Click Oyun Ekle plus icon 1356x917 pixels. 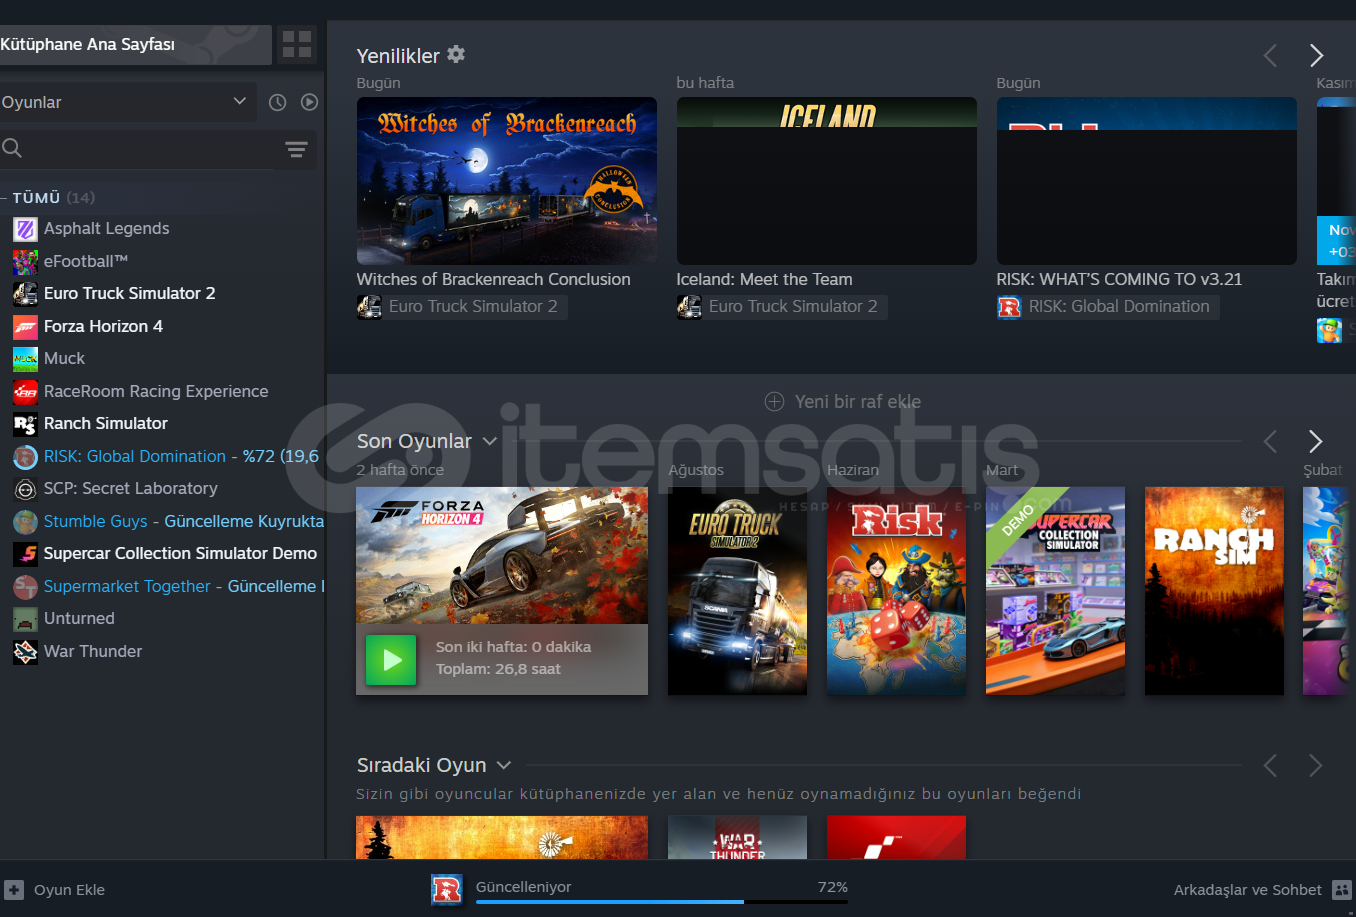pyautogui.click(x=14, y=890)
